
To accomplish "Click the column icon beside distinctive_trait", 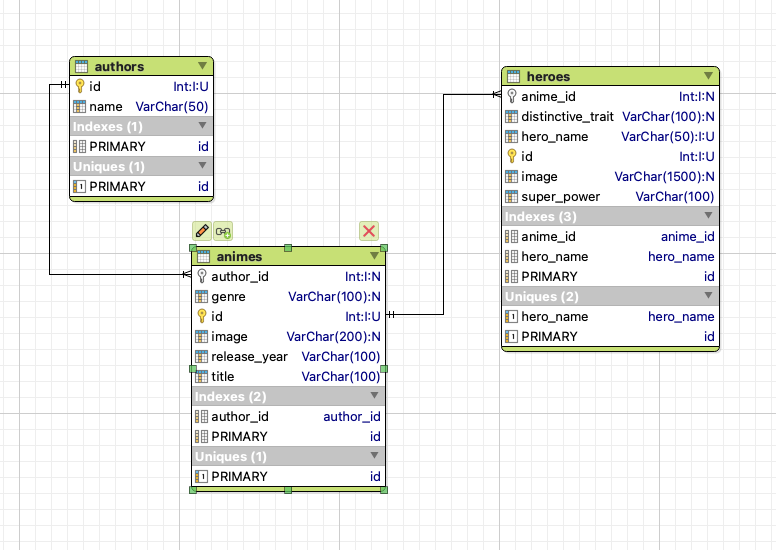I will tap(511, 116).
